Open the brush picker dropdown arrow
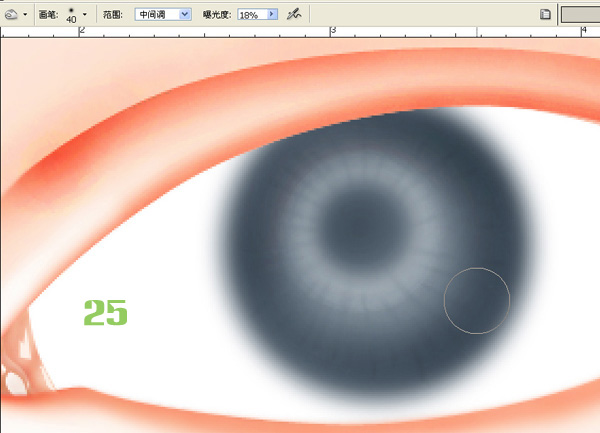Screen dimensions: 600x433 (x=85, y=15)
